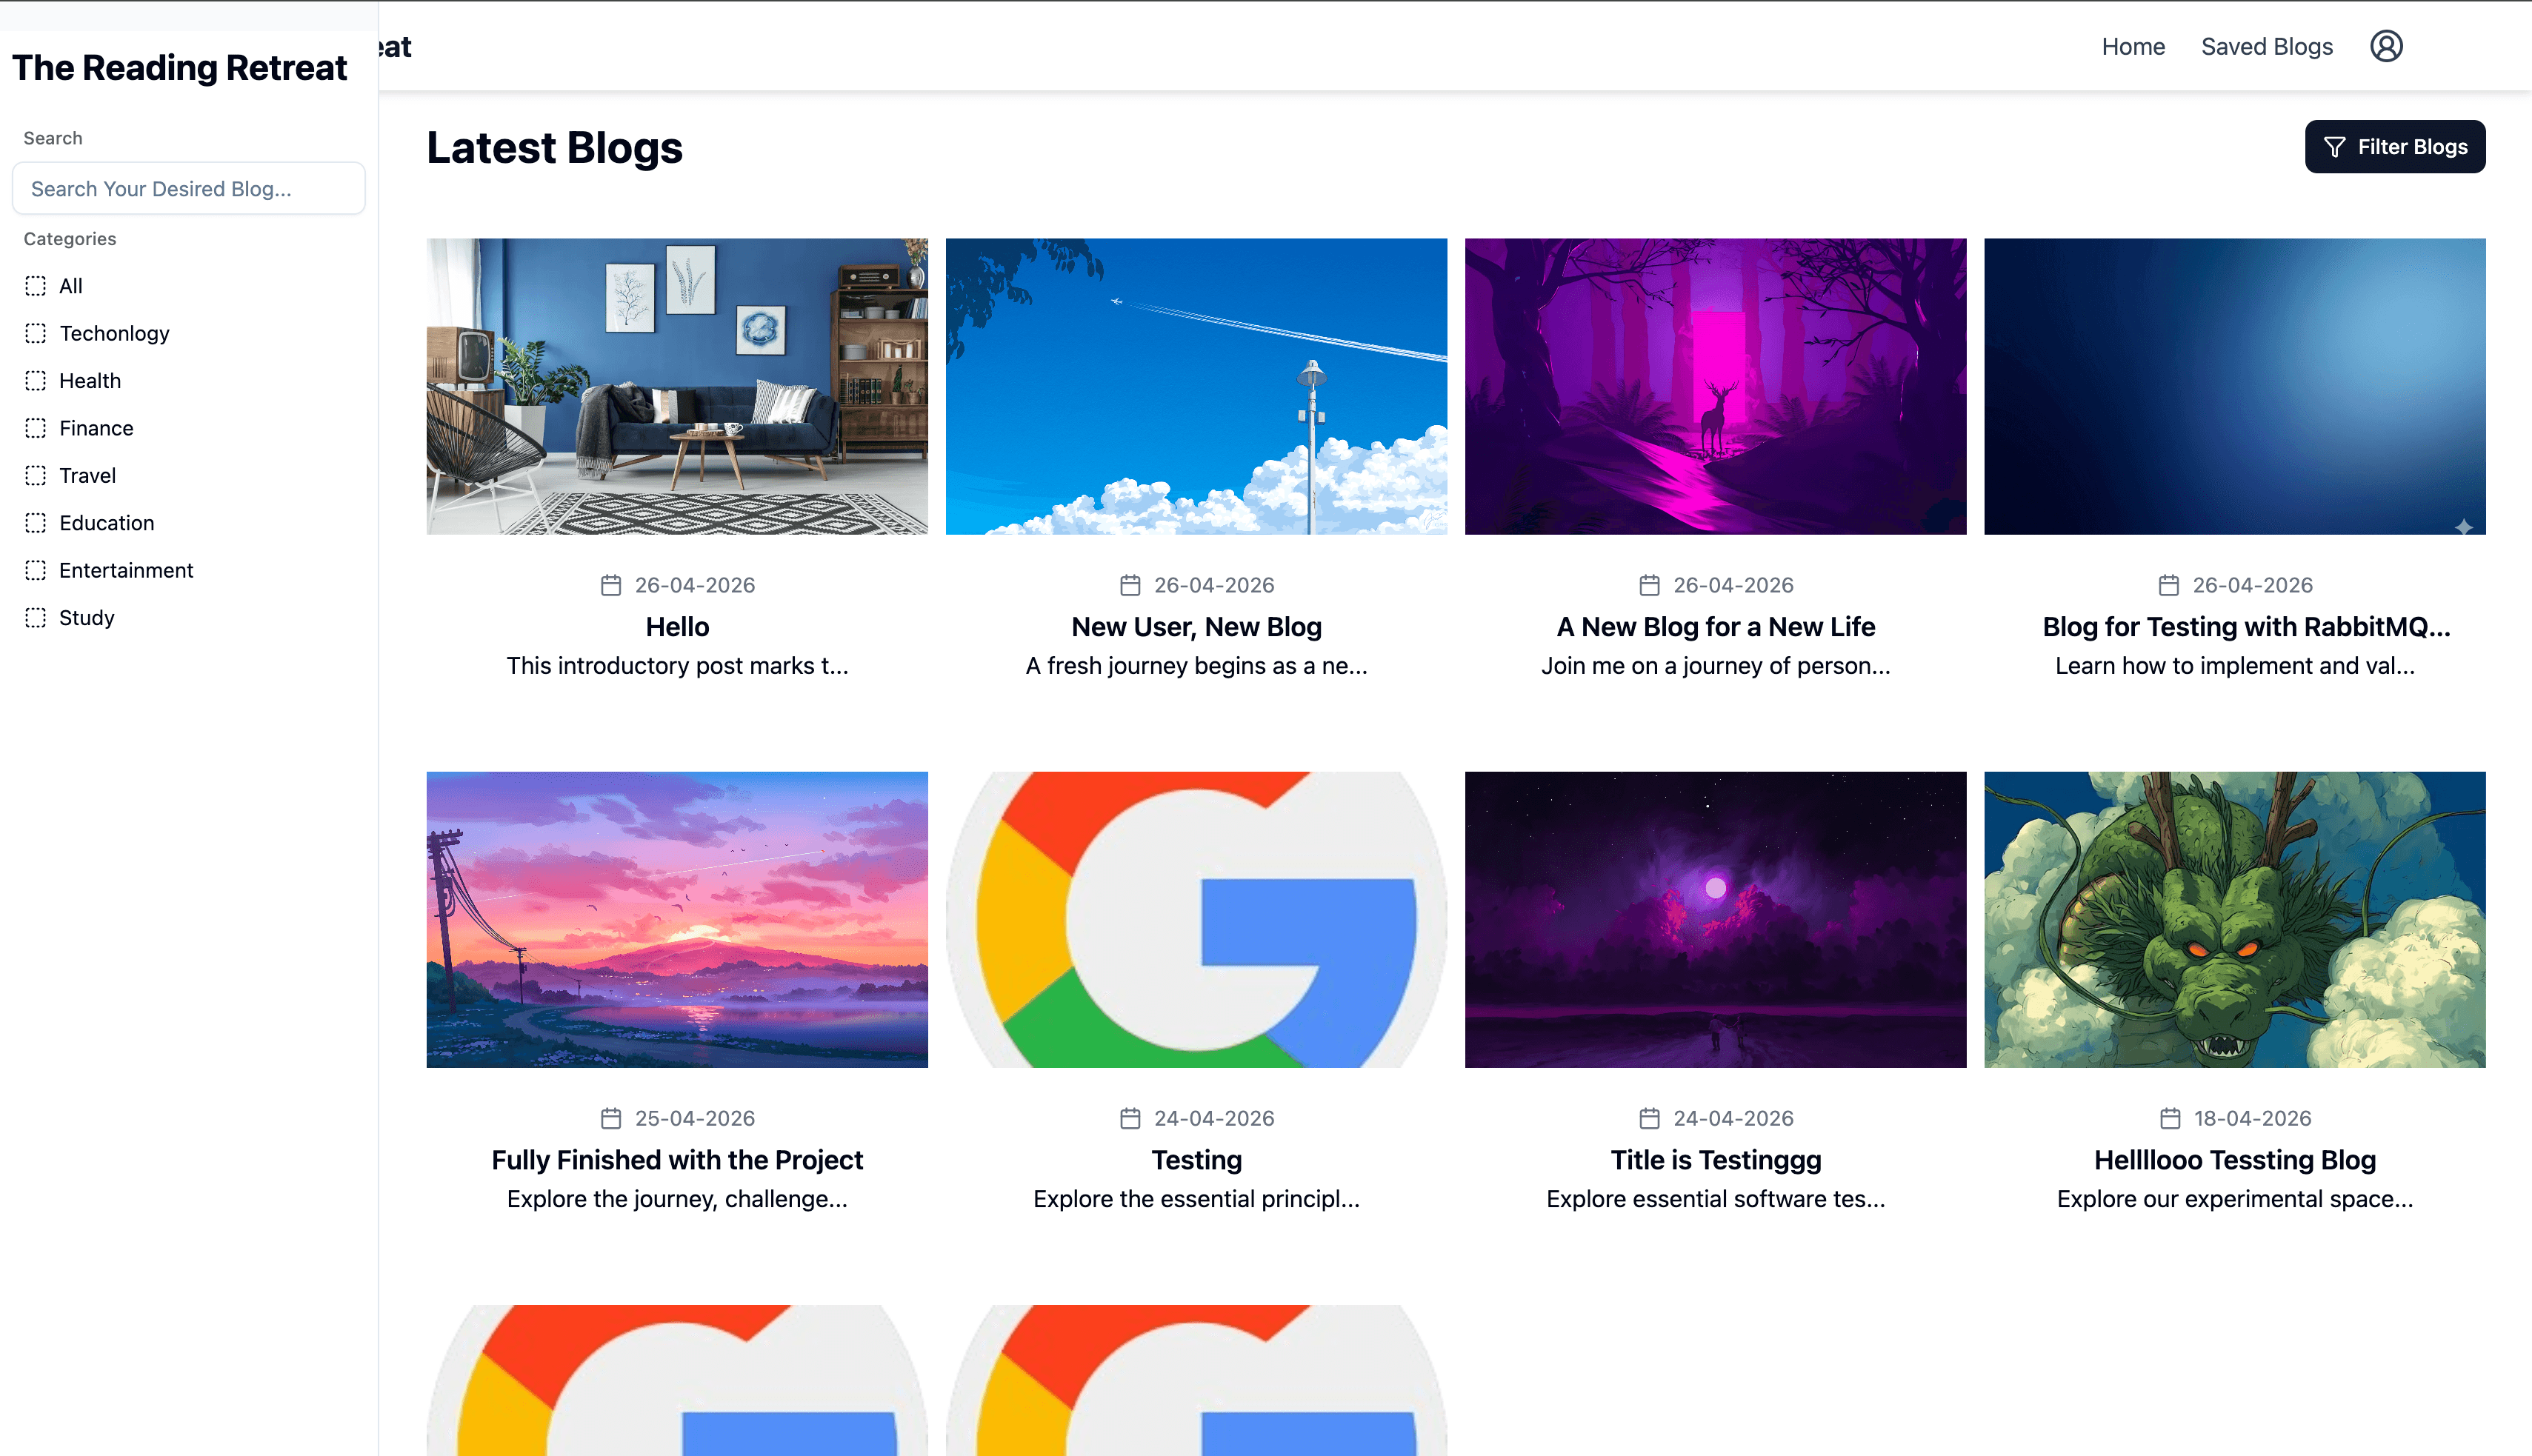Click excerpt 'Explore our experimental space...'
Screen dimensions: 2532x1456
pos(2235,1199)
